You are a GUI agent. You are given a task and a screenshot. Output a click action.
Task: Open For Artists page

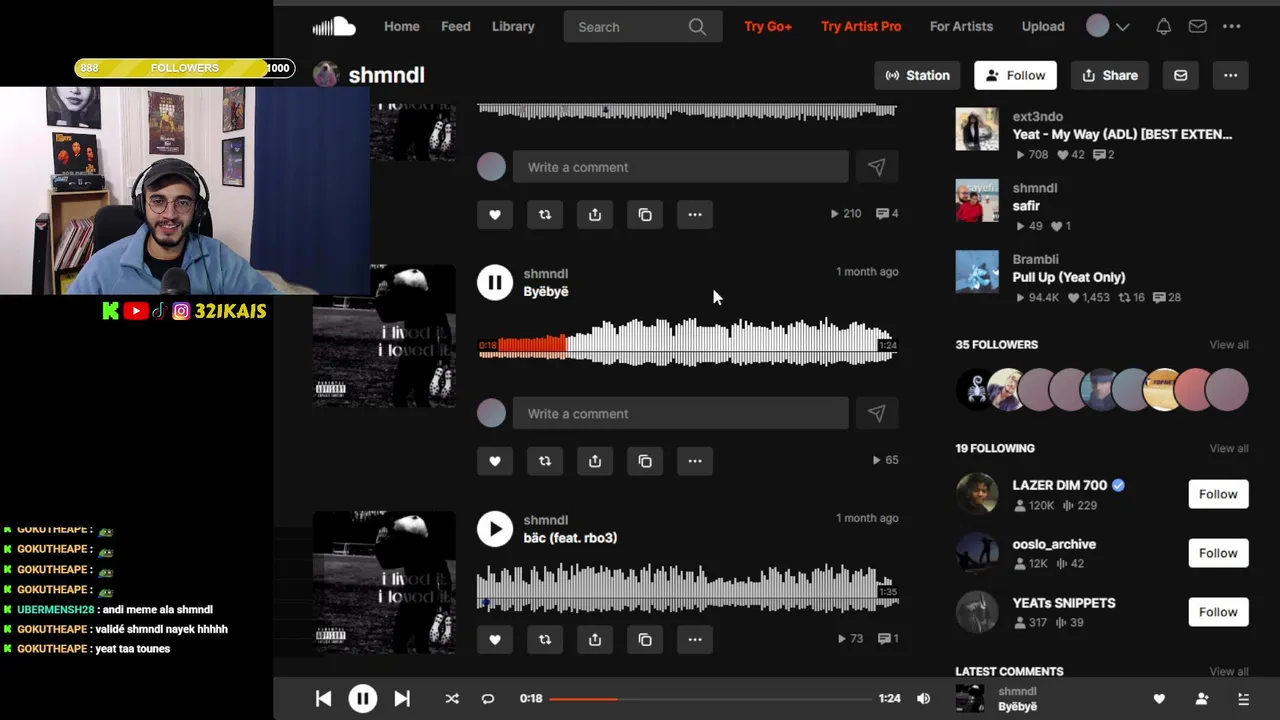[961, 27]
